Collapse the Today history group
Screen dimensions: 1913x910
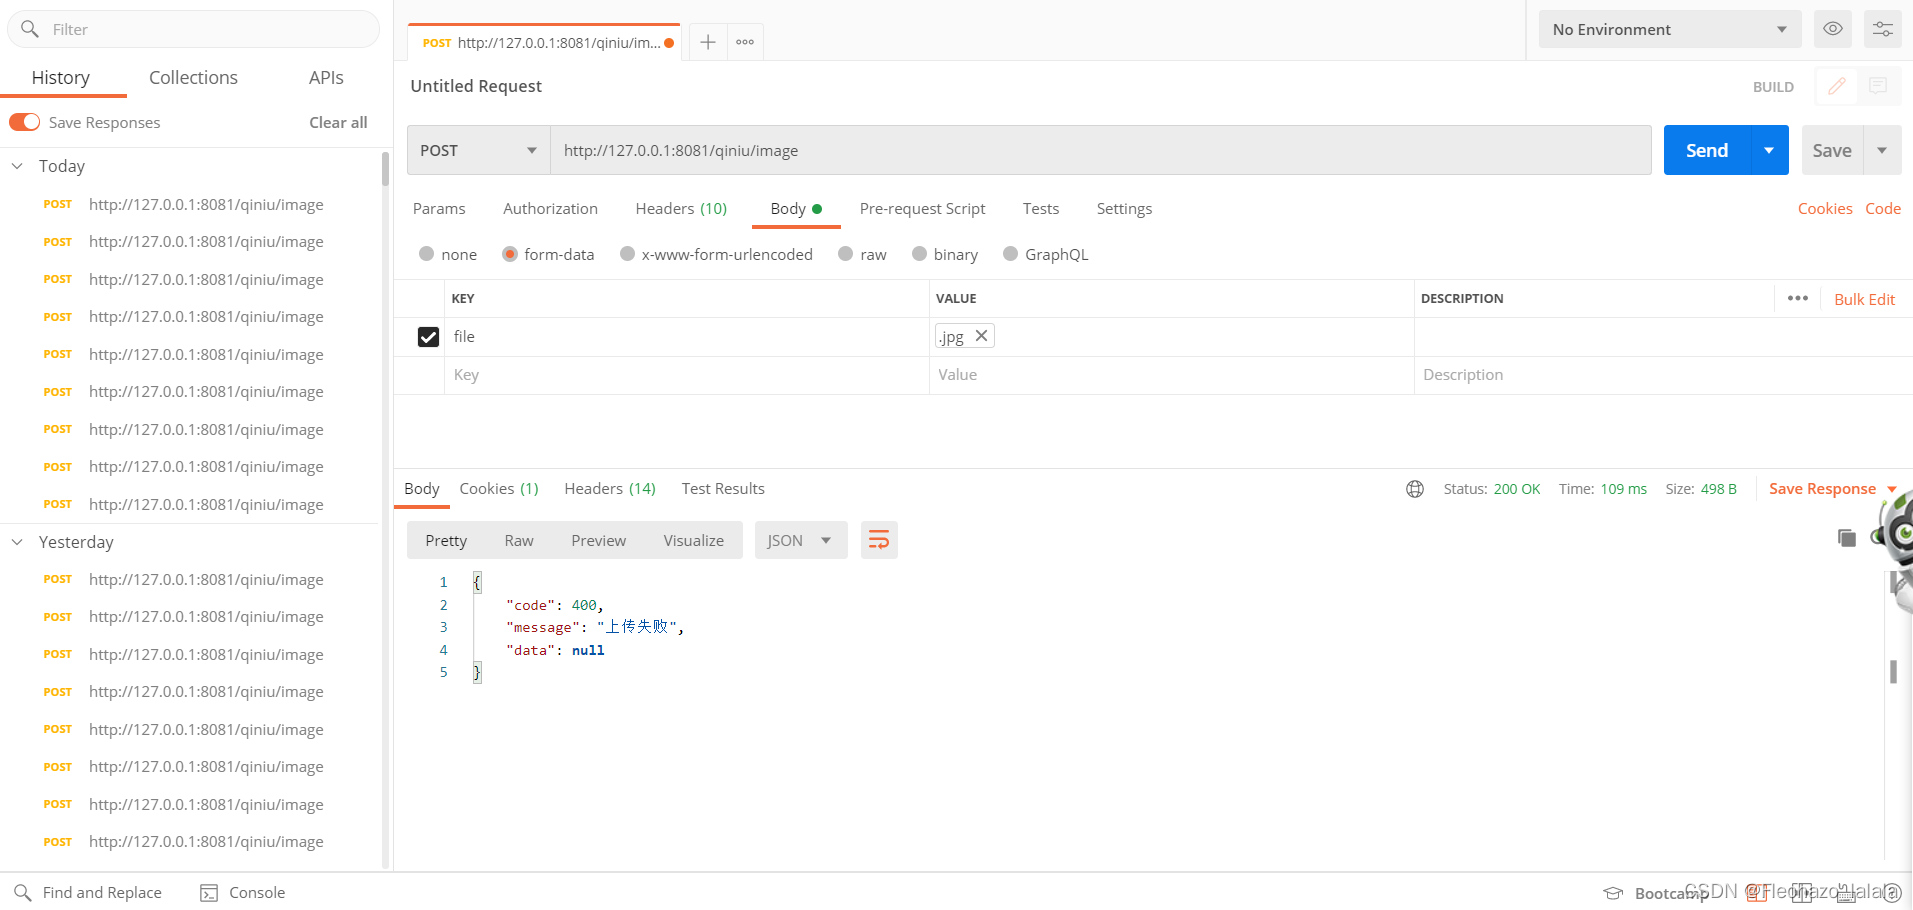coord(17,166)
